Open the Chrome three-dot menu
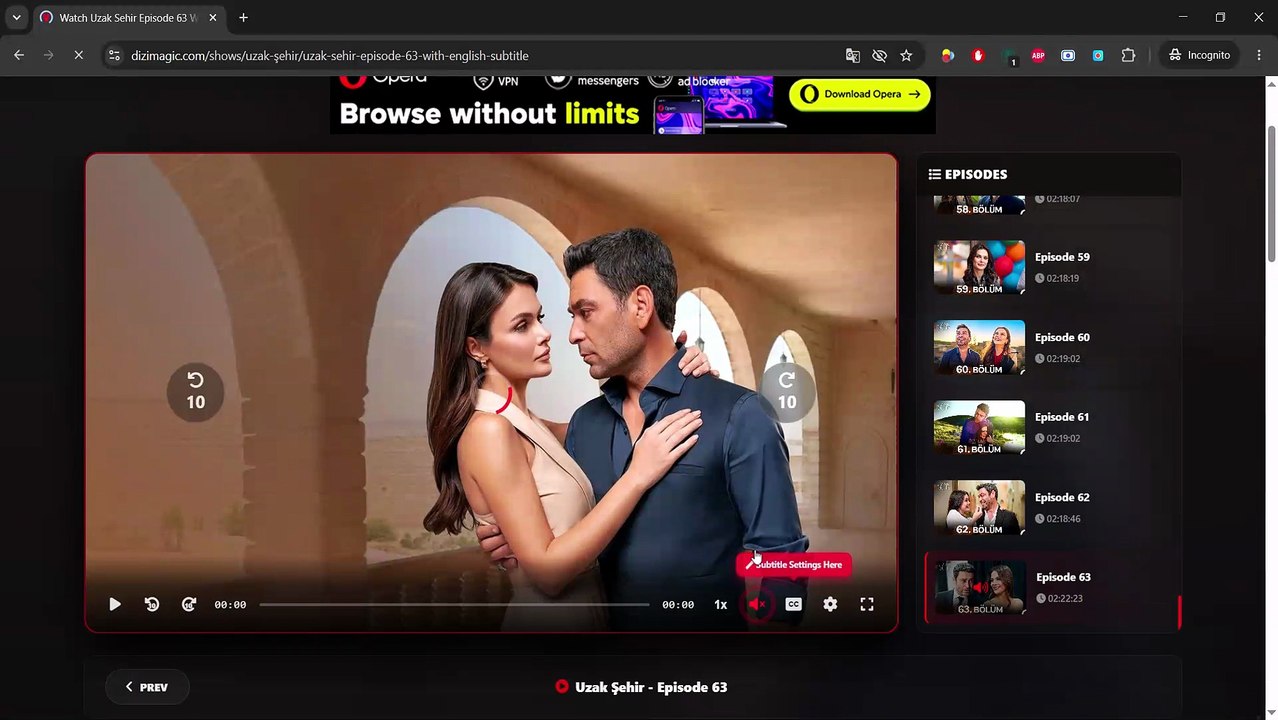The width and height of the screenshot is (1278, 720). point(1258,55)
